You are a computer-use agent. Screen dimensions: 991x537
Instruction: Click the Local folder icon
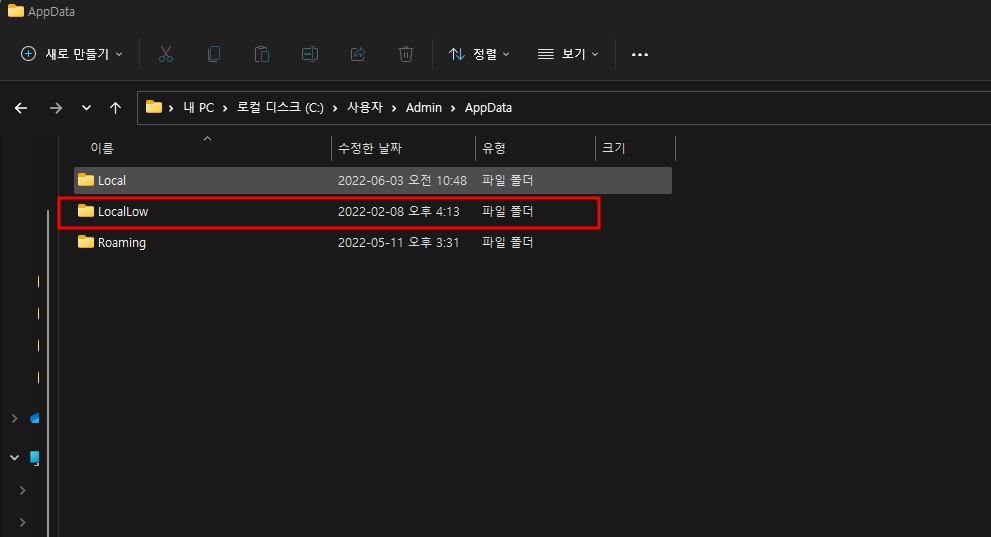[86, 180]
